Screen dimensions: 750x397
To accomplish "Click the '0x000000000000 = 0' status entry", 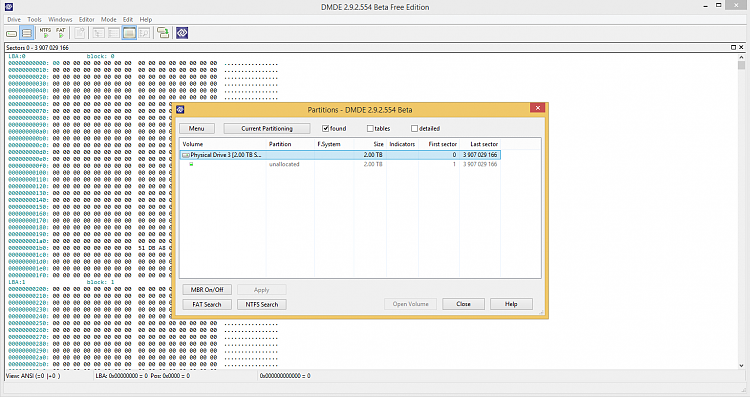I will (285, 376).
